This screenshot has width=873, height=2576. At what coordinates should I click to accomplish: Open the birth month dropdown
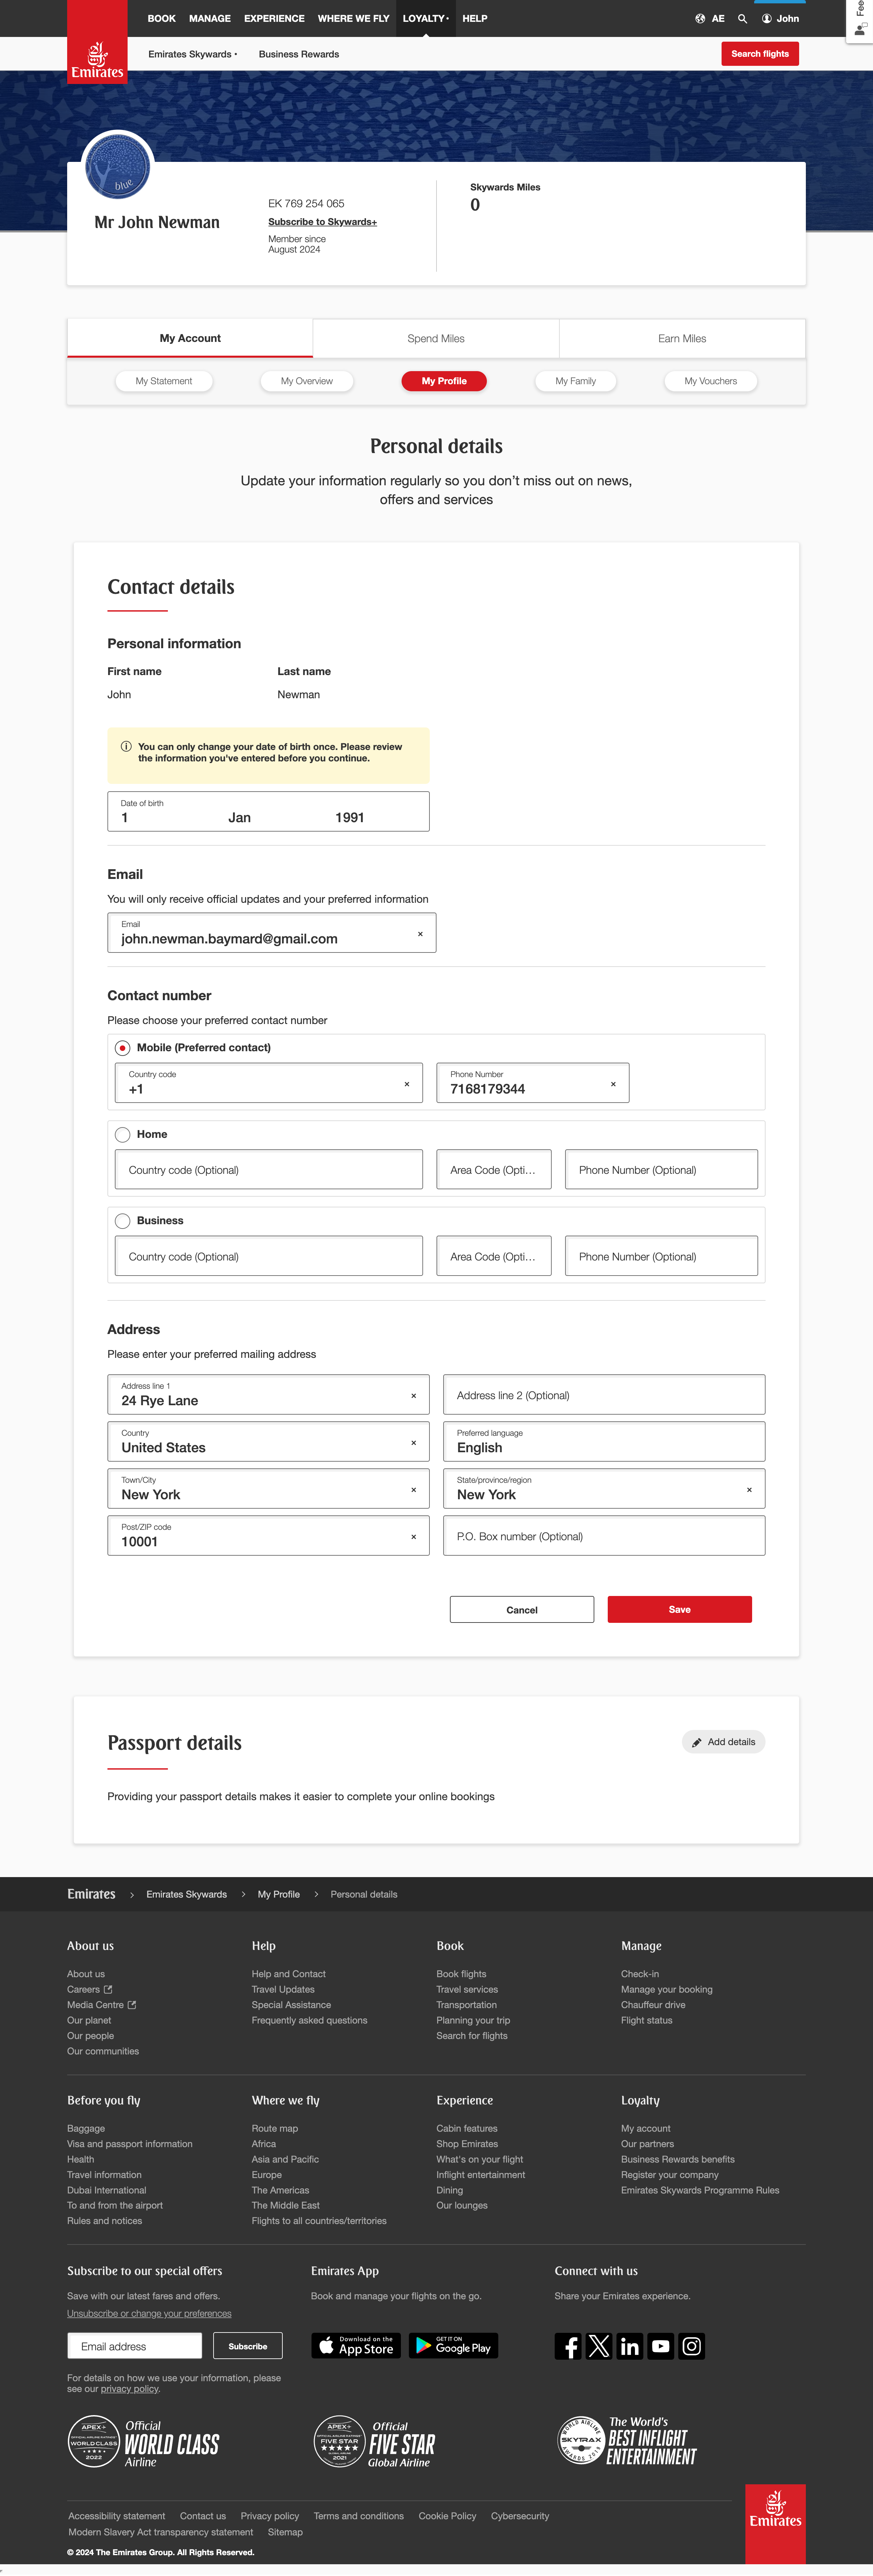click(240, 817)
